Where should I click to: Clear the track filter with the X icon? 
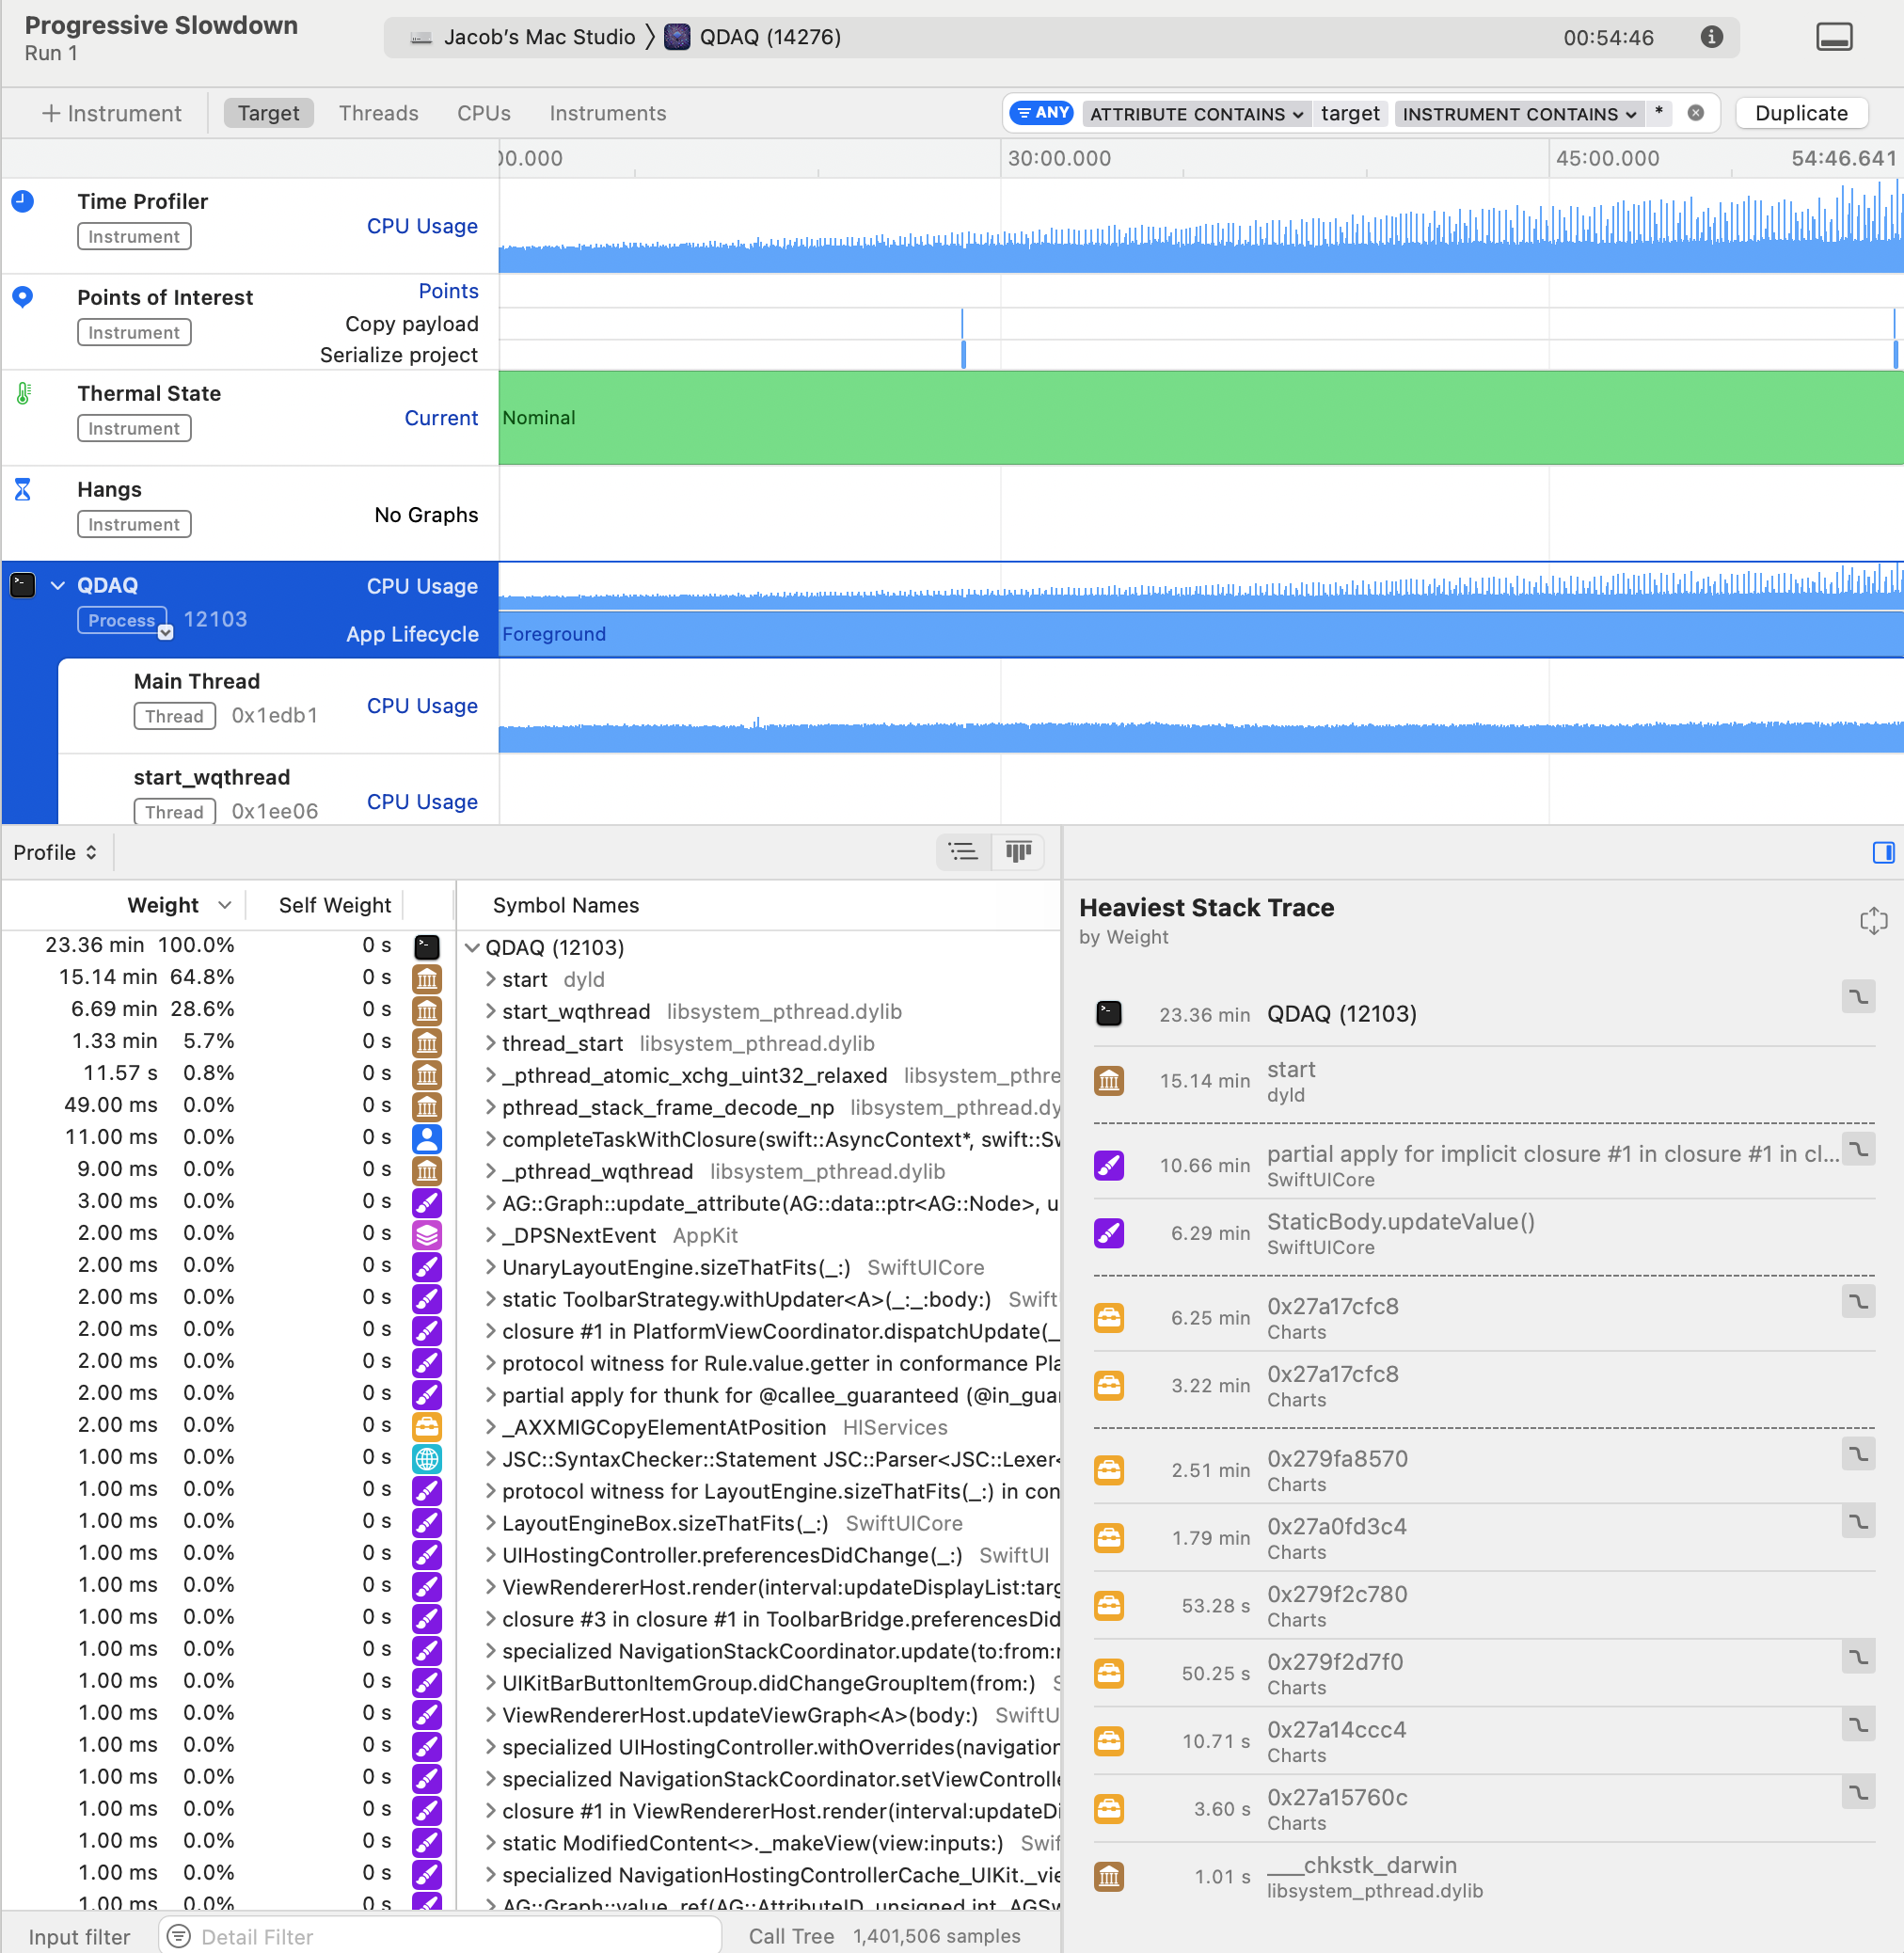[1695, 113]
